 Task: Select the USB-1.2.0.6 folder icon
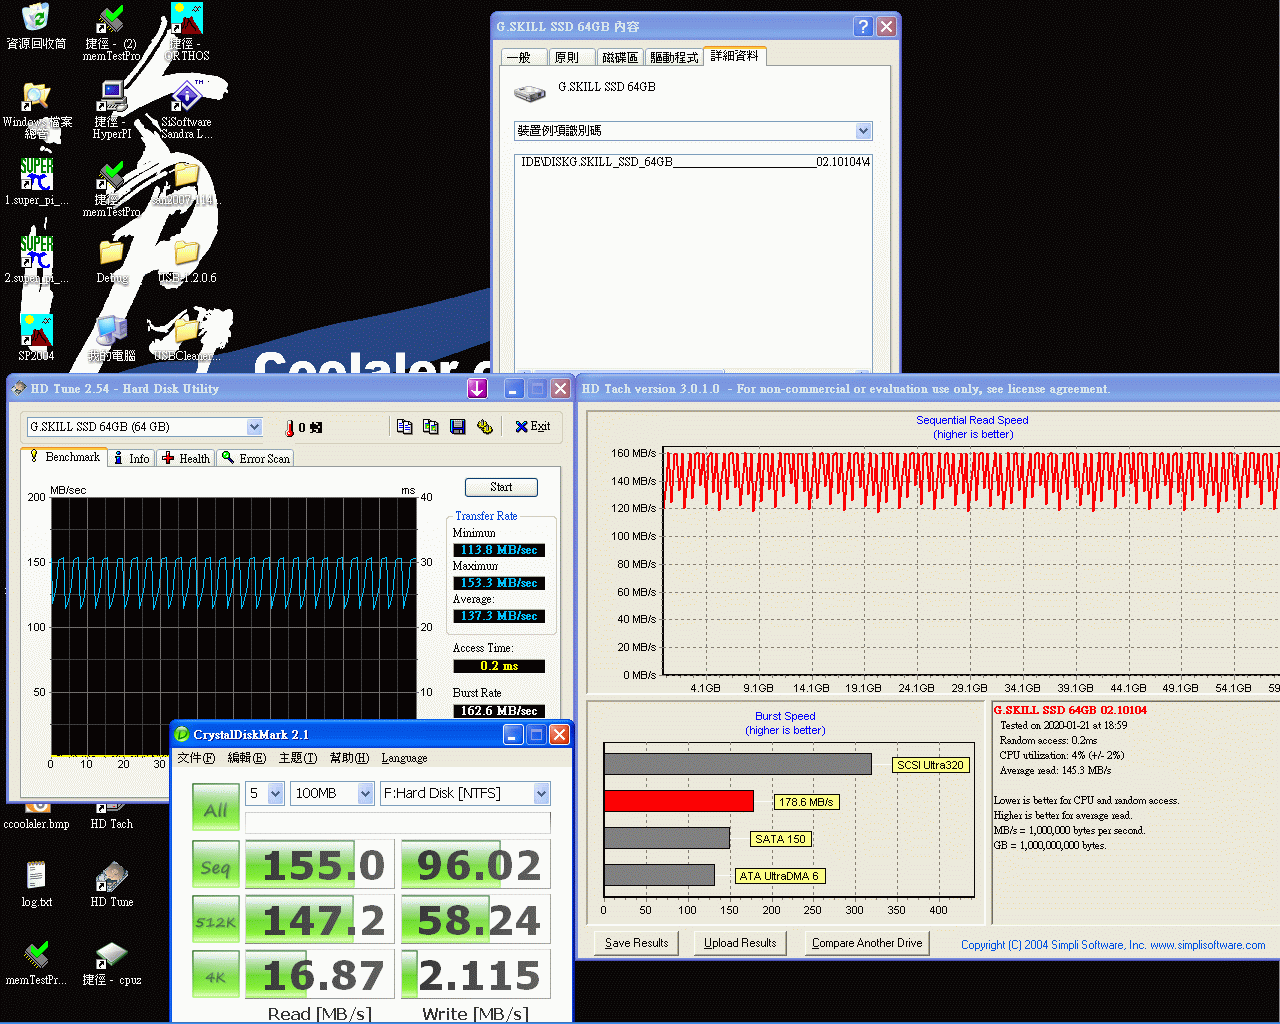(x=187, y=260)
